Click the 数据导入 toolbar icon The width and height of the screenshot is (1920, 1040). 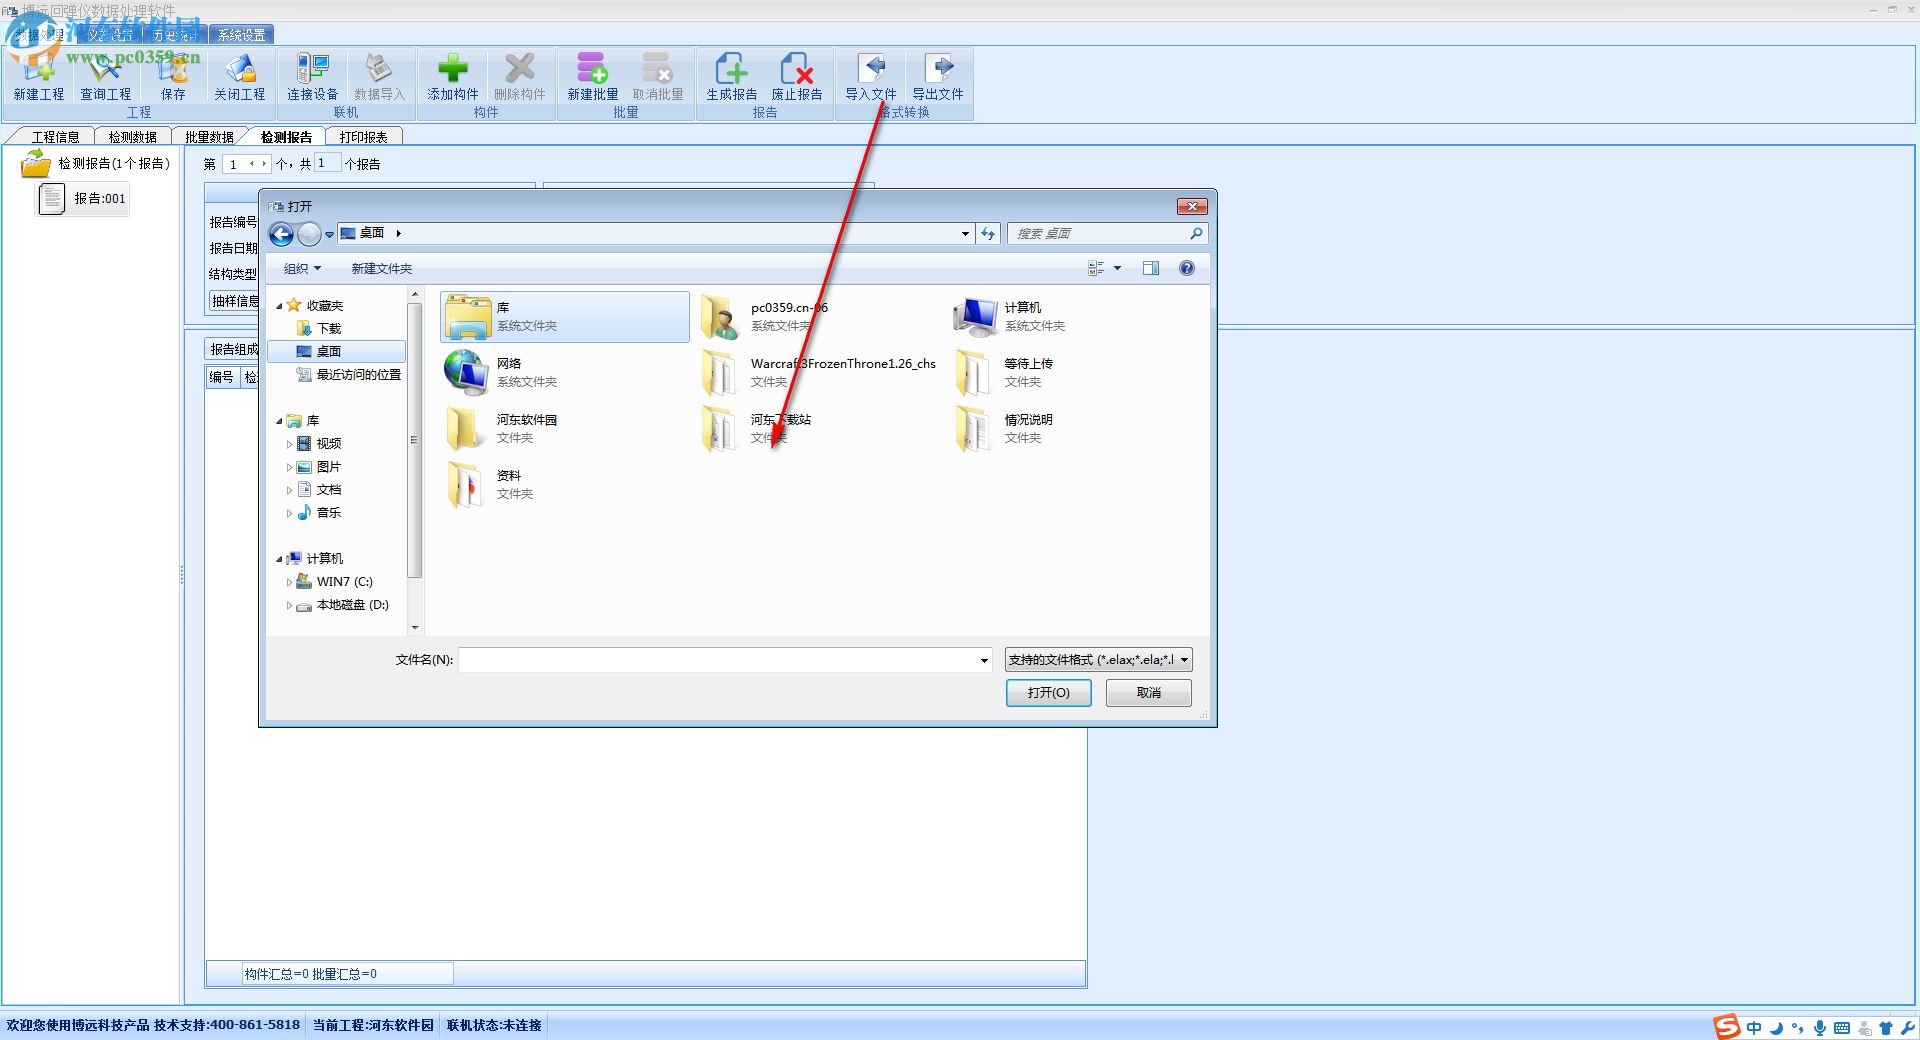point(379,77)
